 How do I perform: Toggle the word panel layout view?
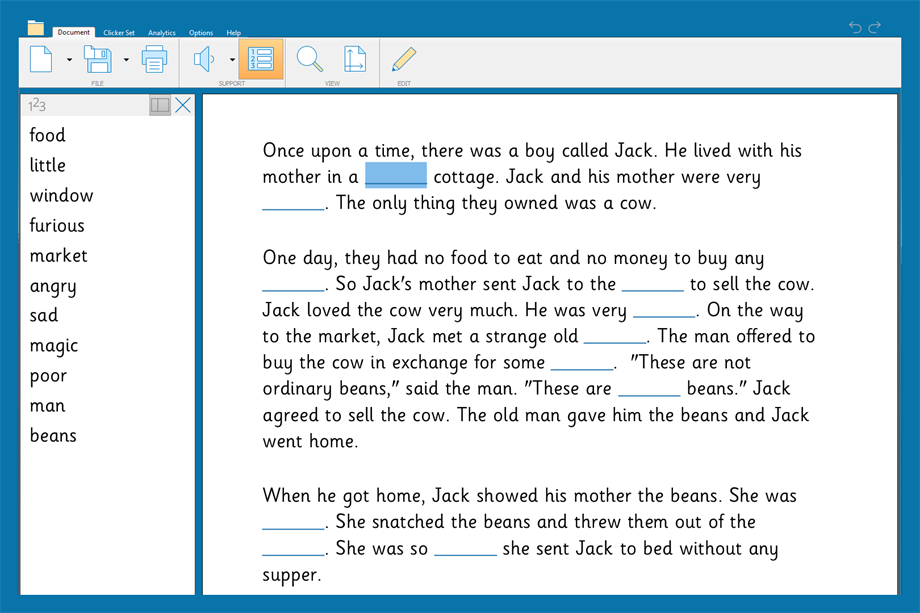tap(160, 105)
